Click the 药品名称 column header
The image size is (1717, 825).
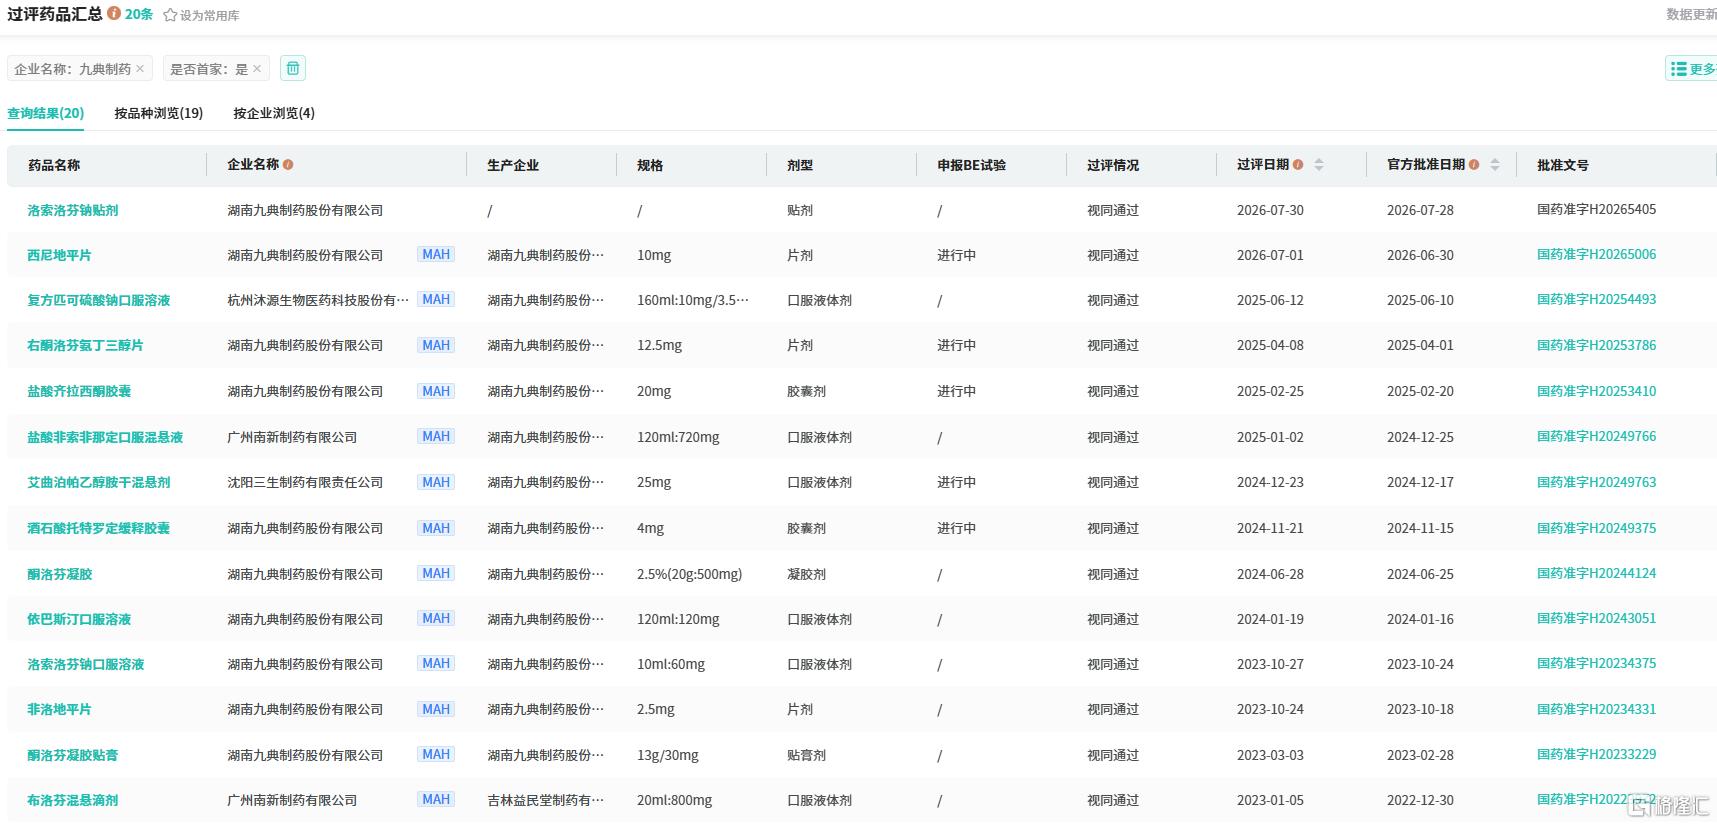tap(54, 165)
